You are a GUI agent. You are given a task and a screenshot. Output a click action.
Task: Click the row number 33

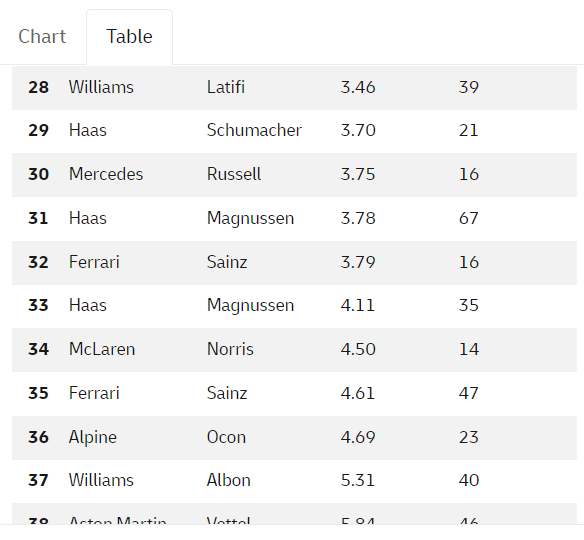(x=38, y=305)
